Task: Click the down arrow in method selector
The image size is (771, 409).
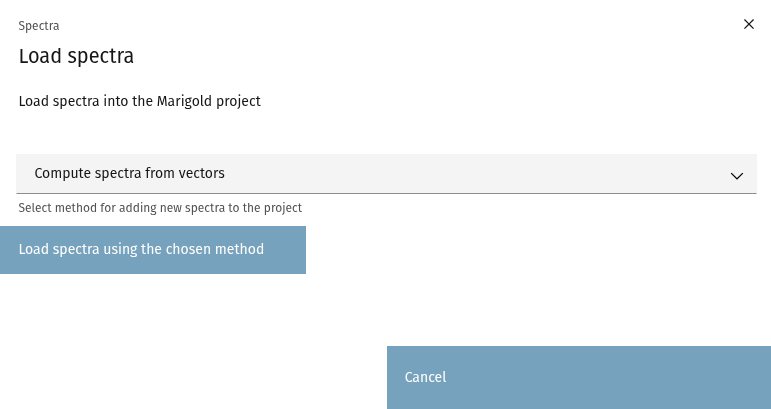Action: (737, 175)
